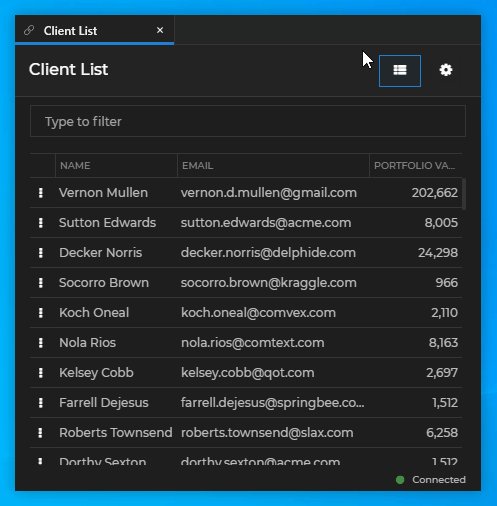
Task: Click portfolio value 8,163
Action: pos(443,343)
